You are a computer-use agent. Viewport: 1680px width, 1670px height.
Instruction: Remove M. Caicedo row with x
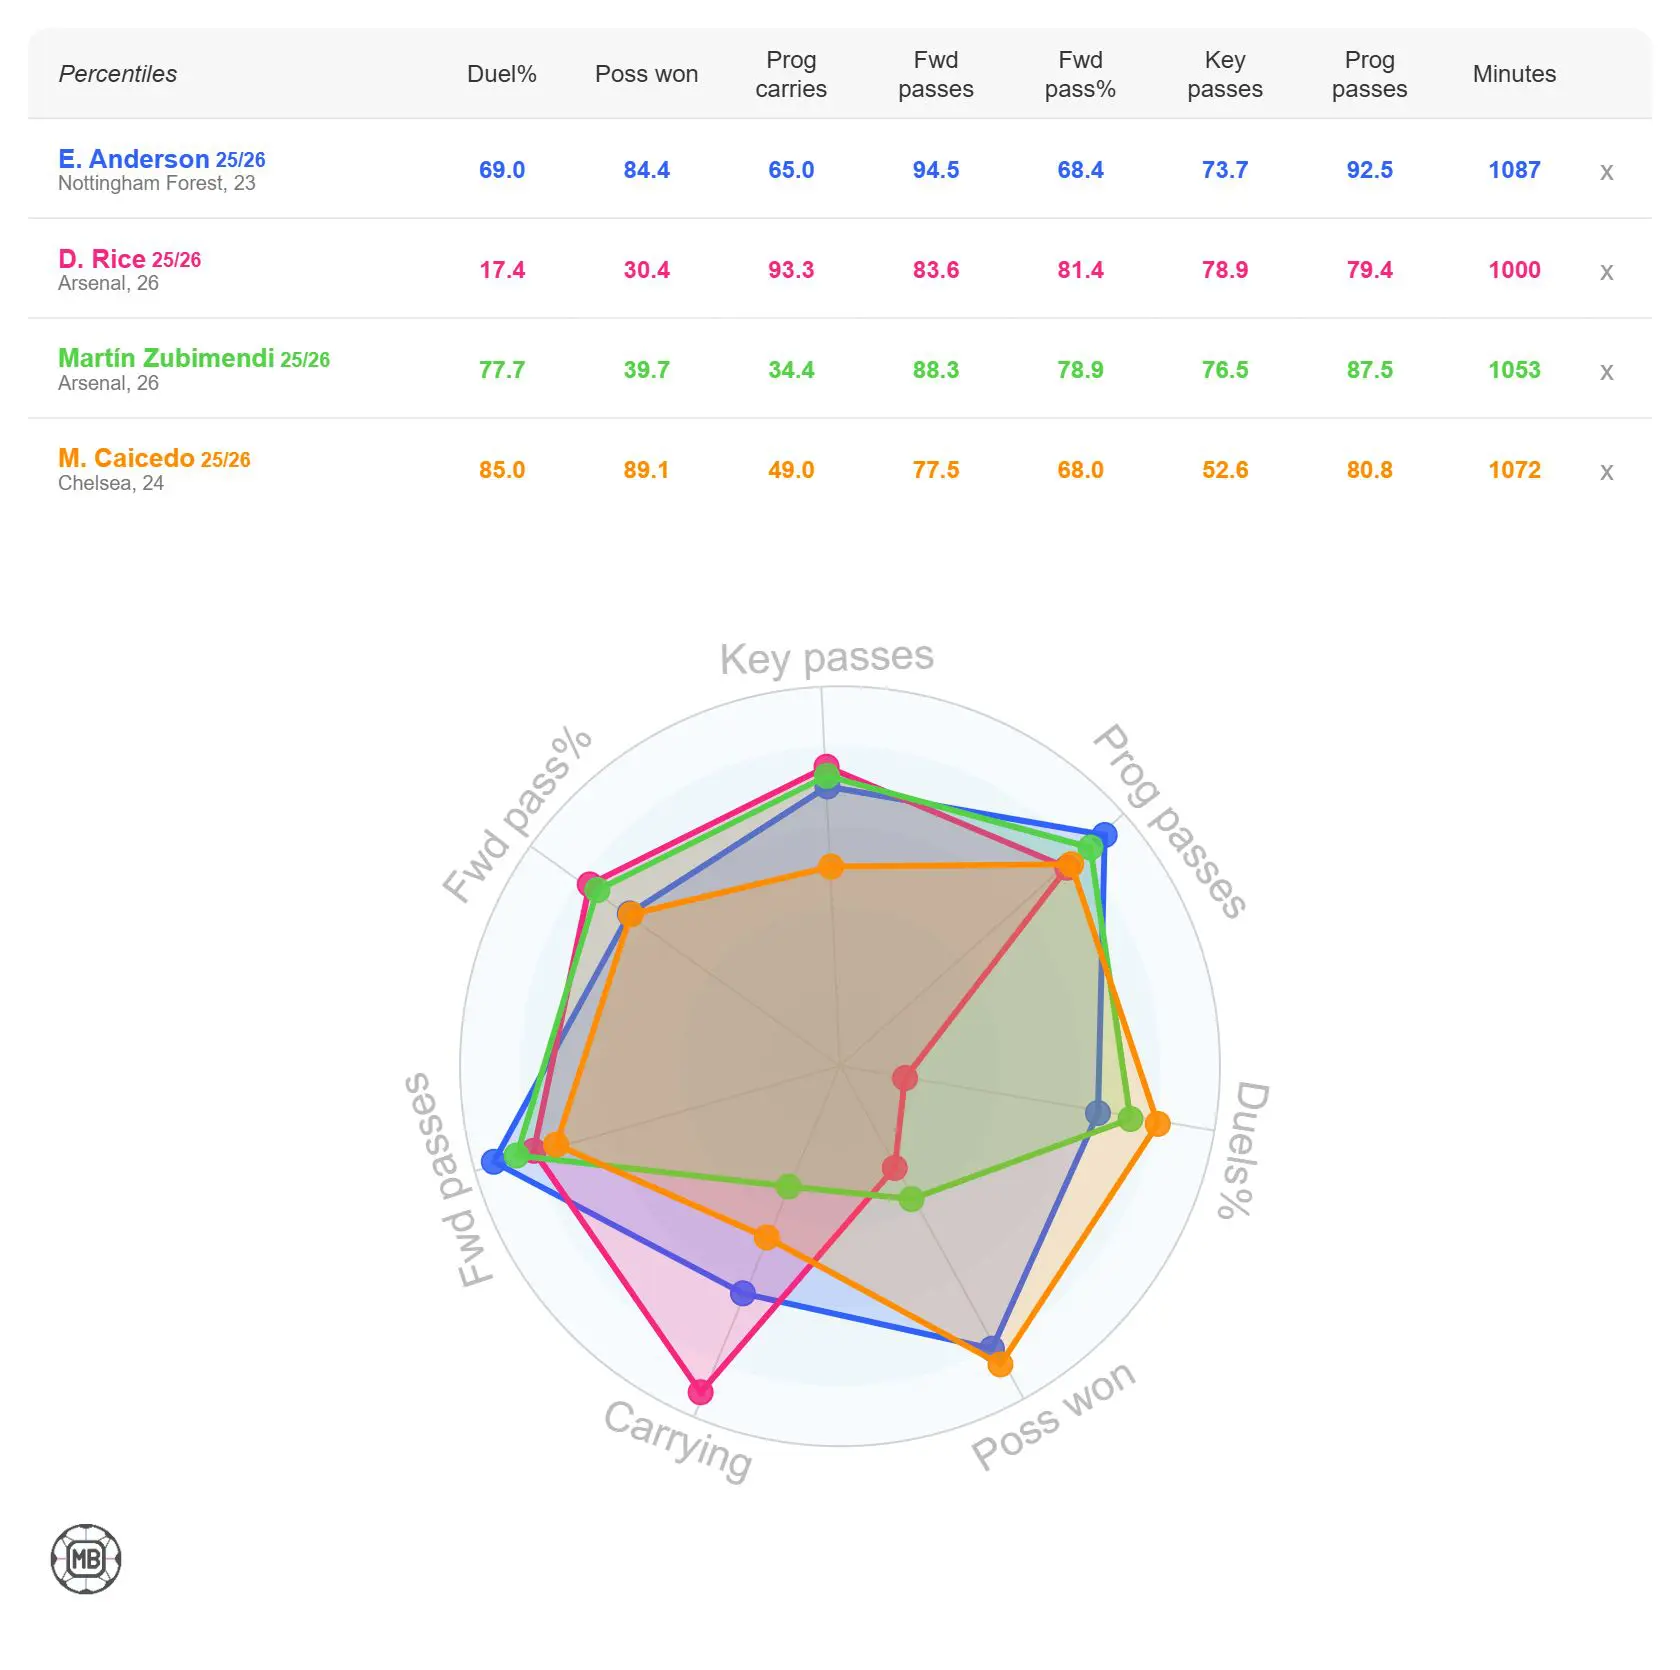click(x=1606, y=472)
